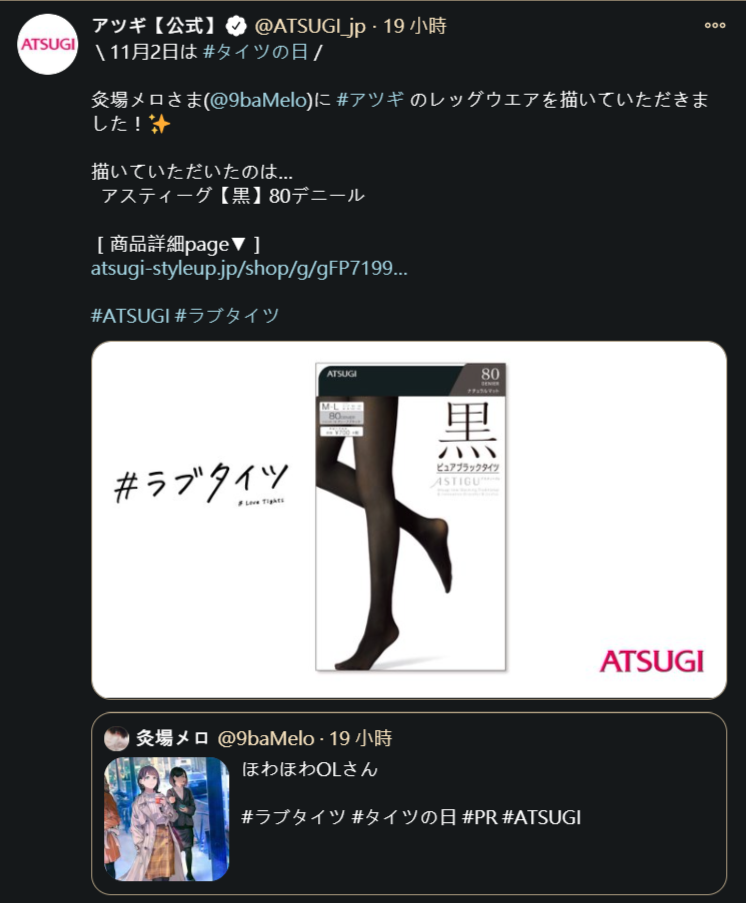Image resolution: width=746 pixels, height=903 pixels.
Task: Click the #ATSUGI hashtag below the link
Action: (x=130, y=316)
